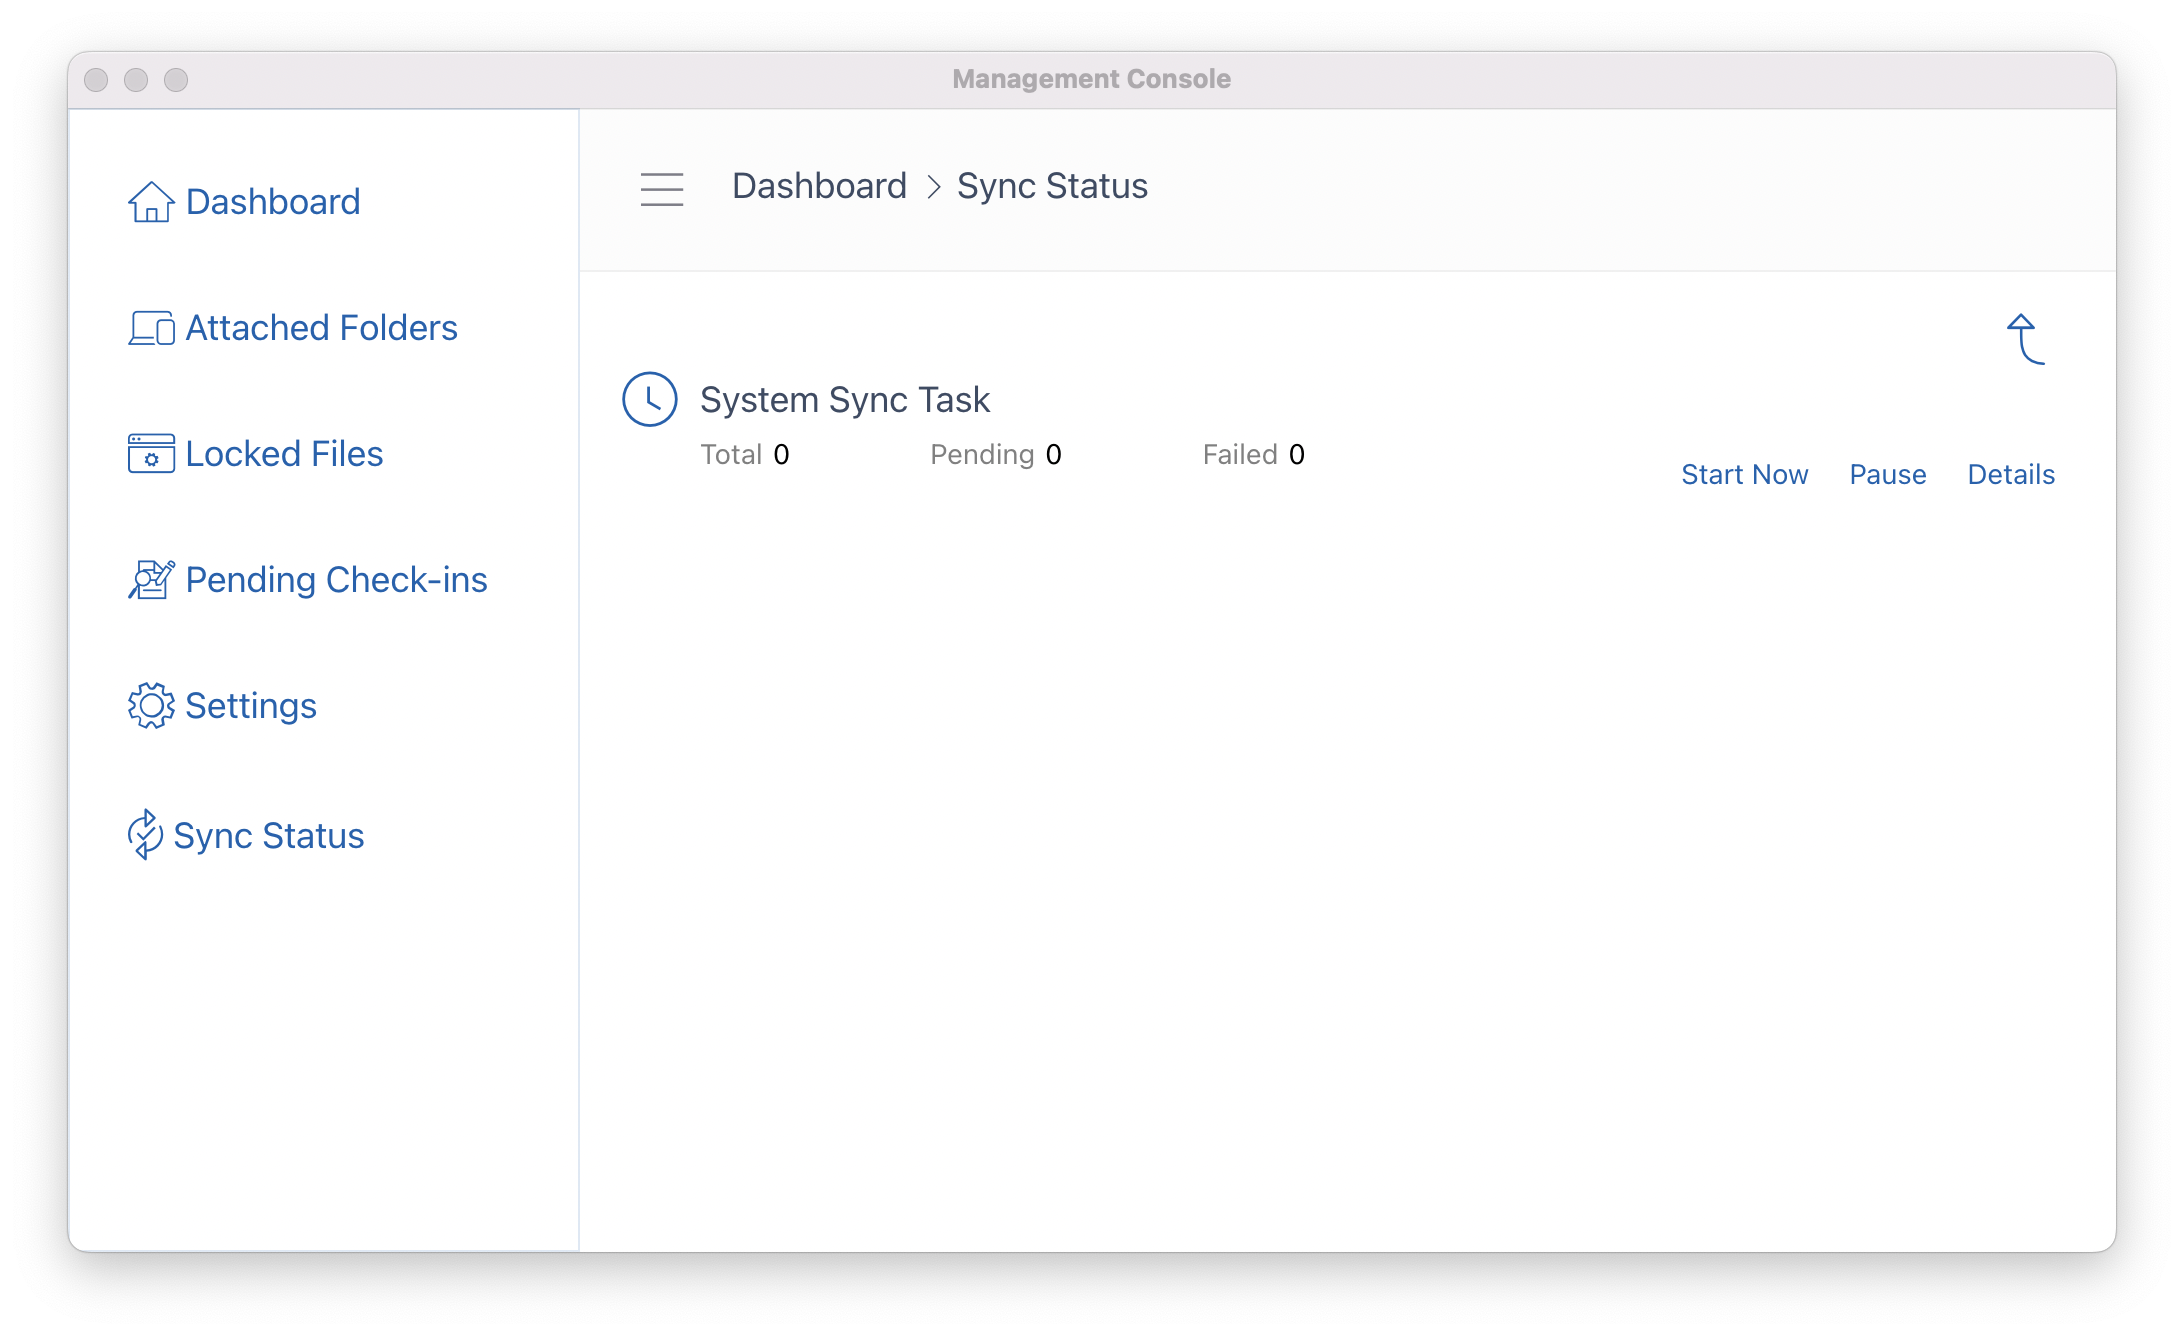This screenshot has width=2184, height=1336.
Task: Open Details for the sync task
Action: click(2010, 474)
